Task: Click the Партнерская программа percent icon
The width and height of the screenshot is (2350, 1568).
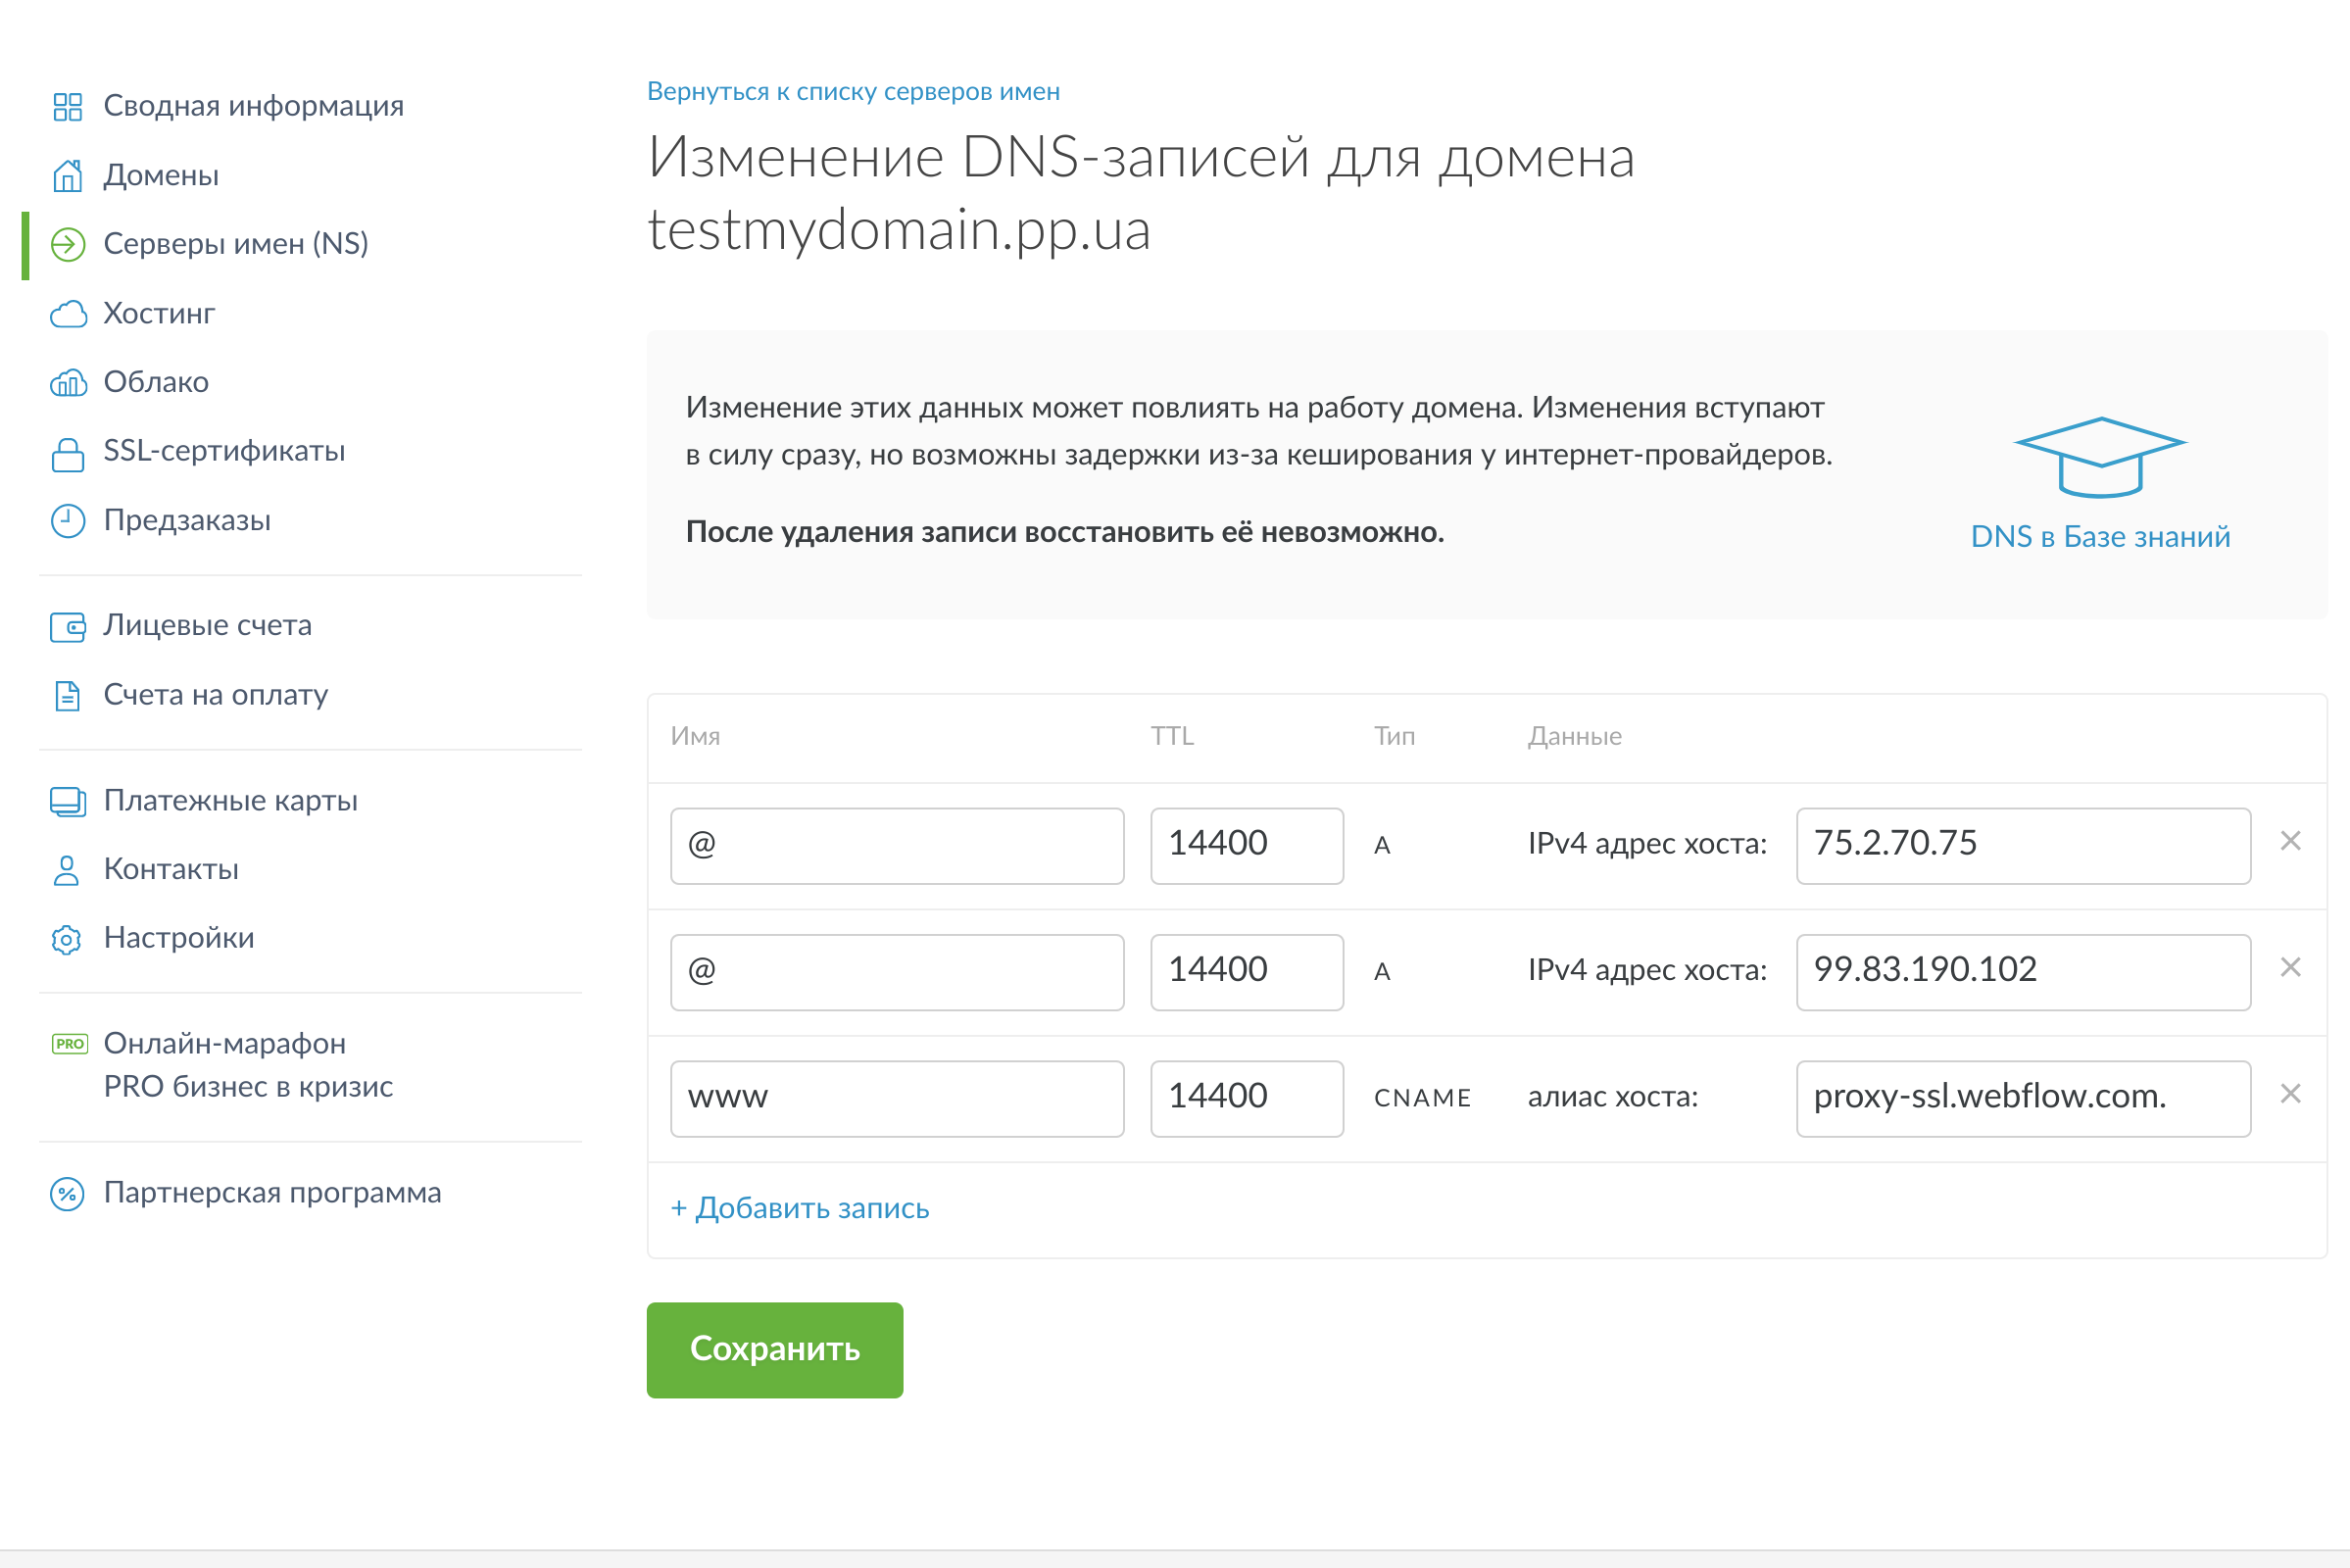Action: click(x=67, y=1193)
